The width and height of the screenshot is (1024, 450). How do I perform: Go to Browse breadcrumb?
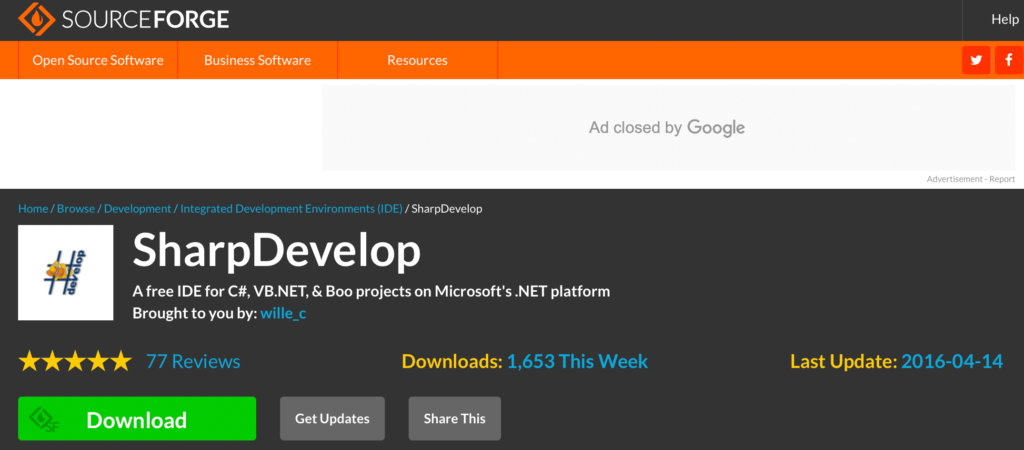click(76, 209)
